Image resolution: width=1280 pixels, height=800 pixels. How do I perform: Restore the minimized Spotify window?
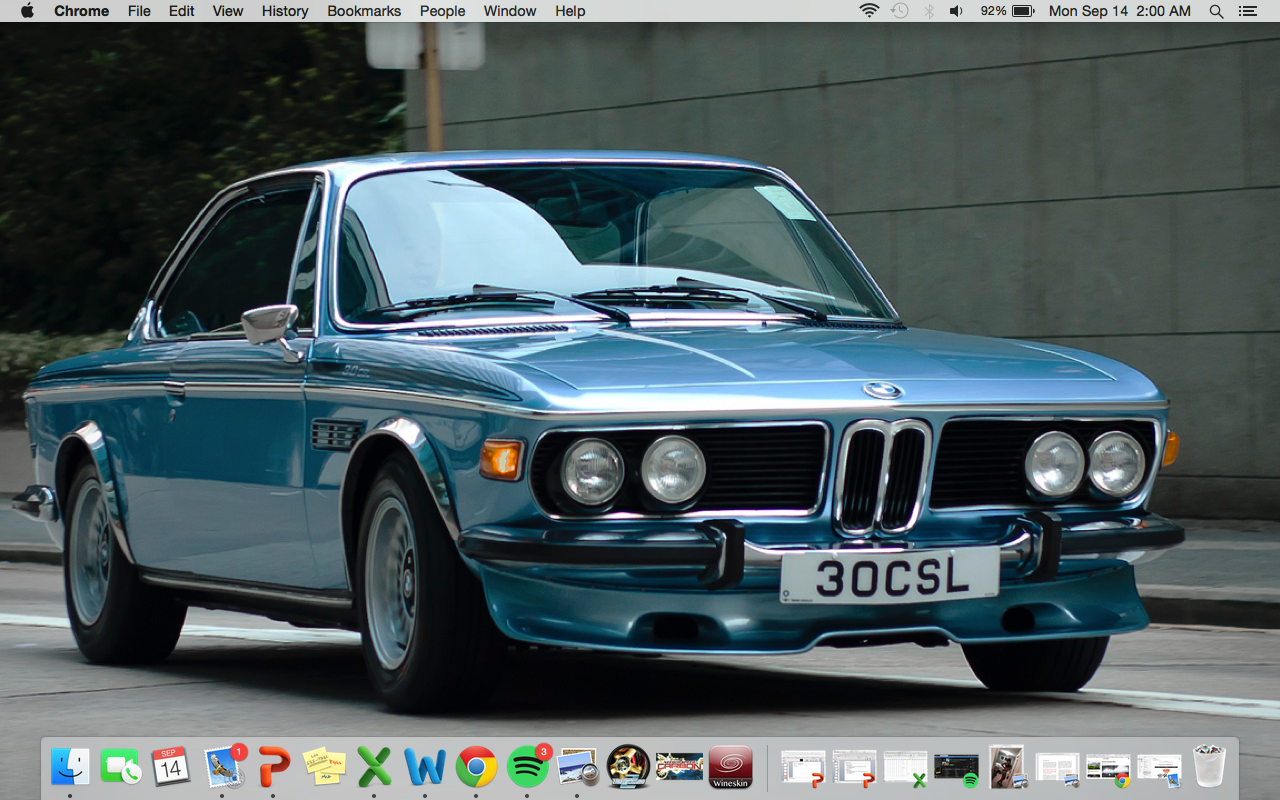pyautogui.click(x=956, y=767)
